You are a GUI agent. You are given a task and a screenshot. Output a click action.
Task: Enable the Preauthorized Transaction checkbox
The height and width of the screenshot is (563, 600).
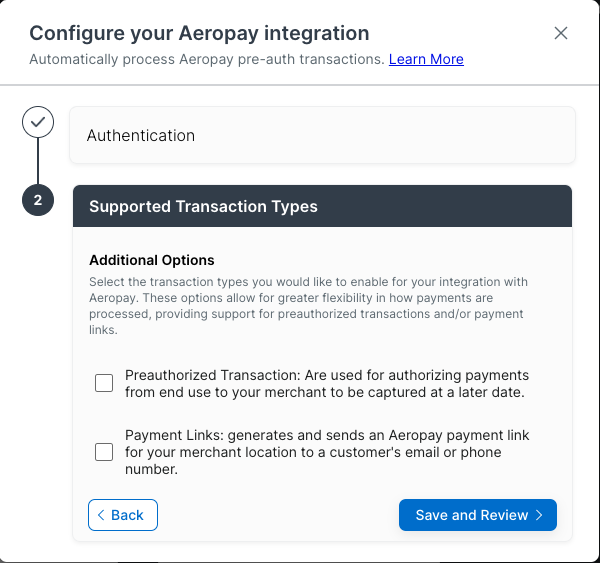click(104, 383)
